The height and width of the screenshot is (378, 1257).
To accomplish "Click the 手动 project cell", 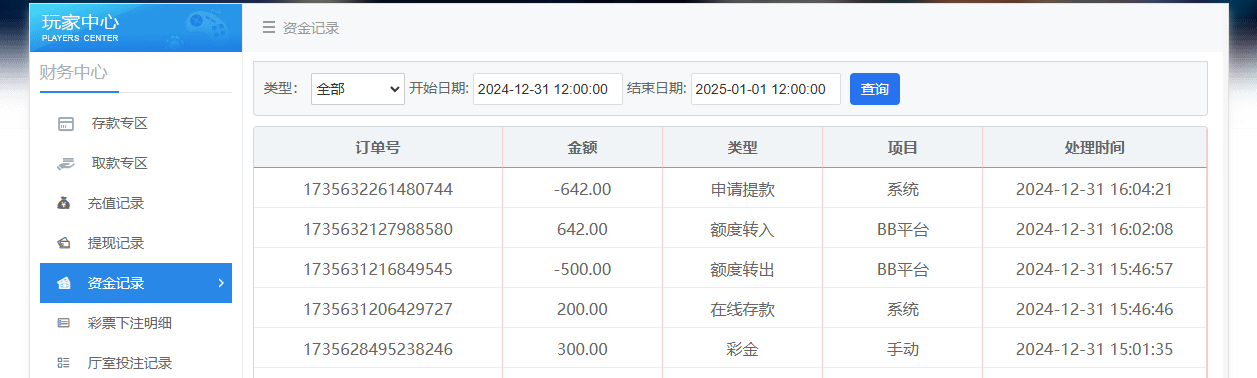I will coord(902,349).
